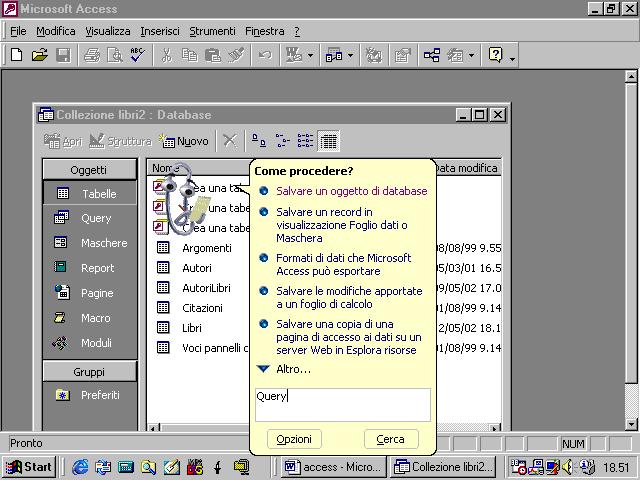Collapse the Oggetti group header
The image size is (640, 480).
[x=90, y=170]
